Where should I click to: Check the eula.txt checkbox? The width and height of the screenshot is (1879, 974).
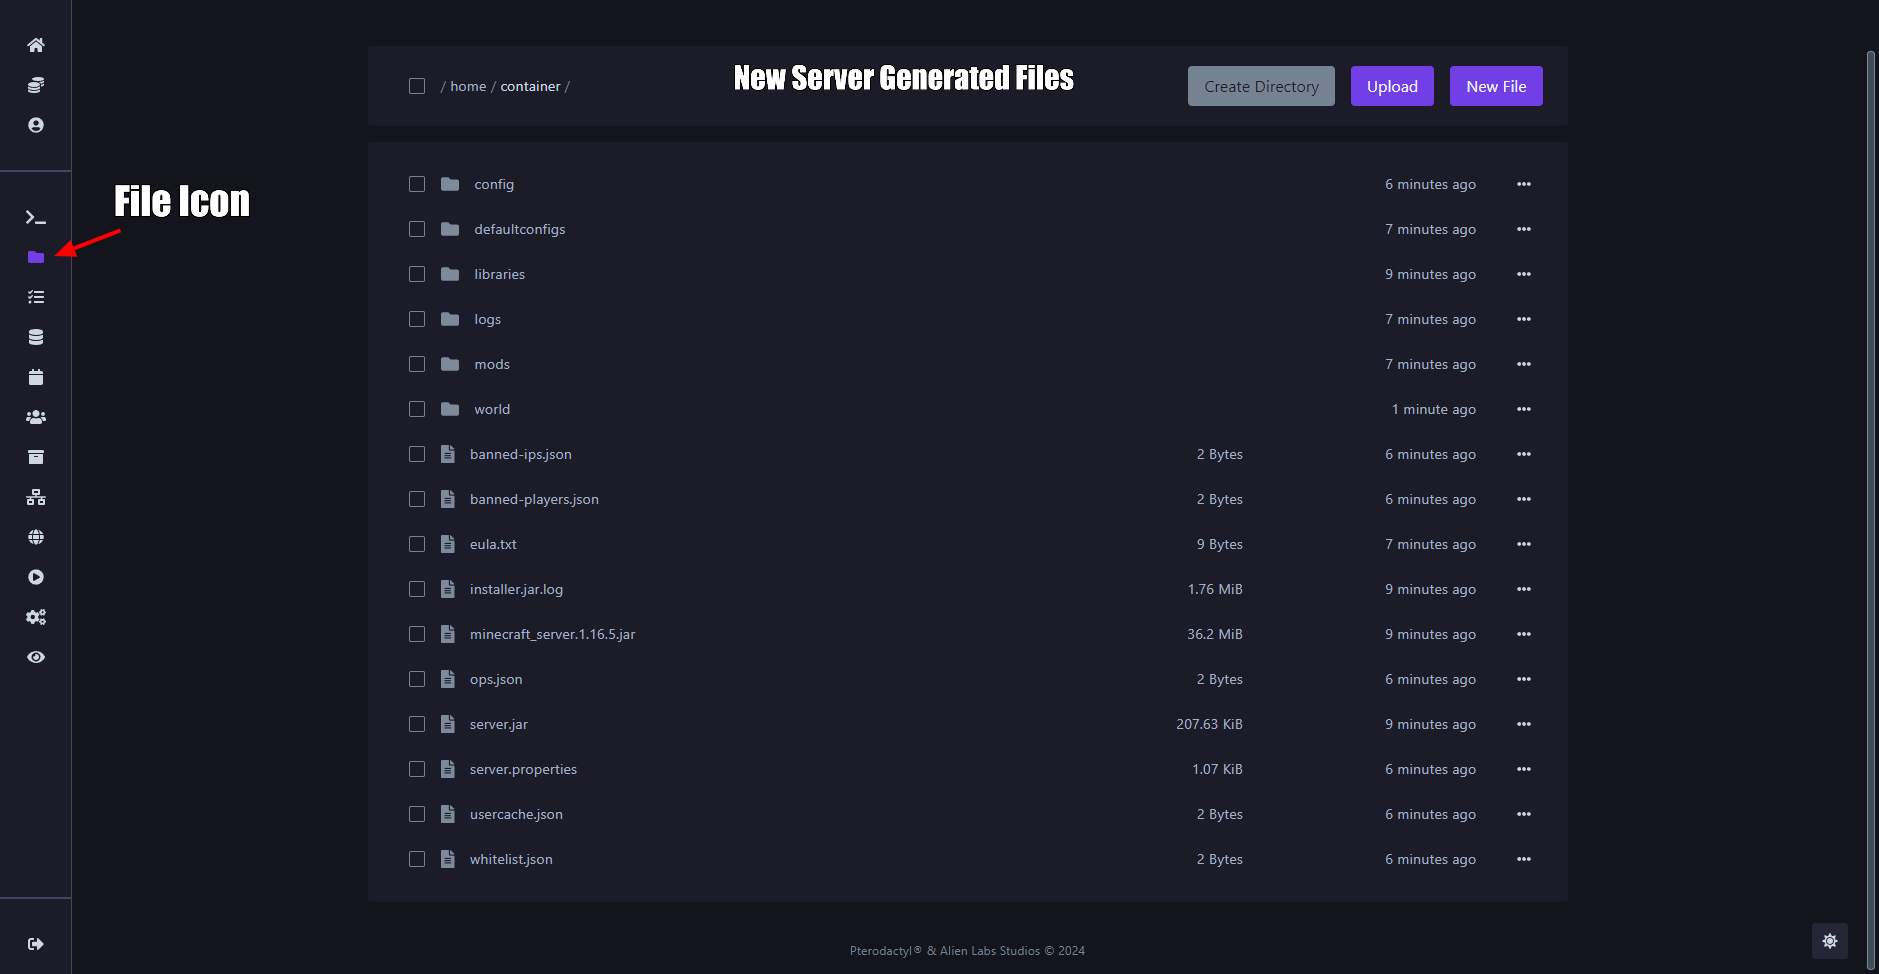pos(417,544)
